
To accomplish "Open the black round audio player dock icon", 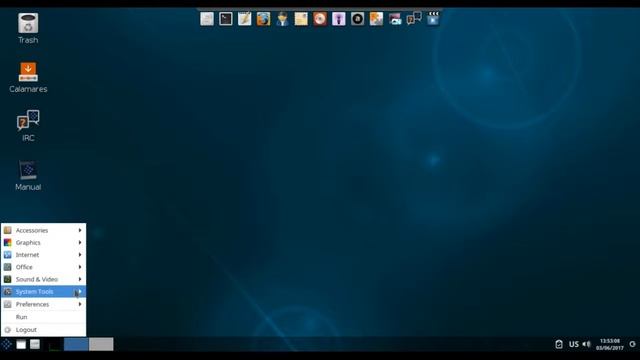I will [x=358, y=19].
